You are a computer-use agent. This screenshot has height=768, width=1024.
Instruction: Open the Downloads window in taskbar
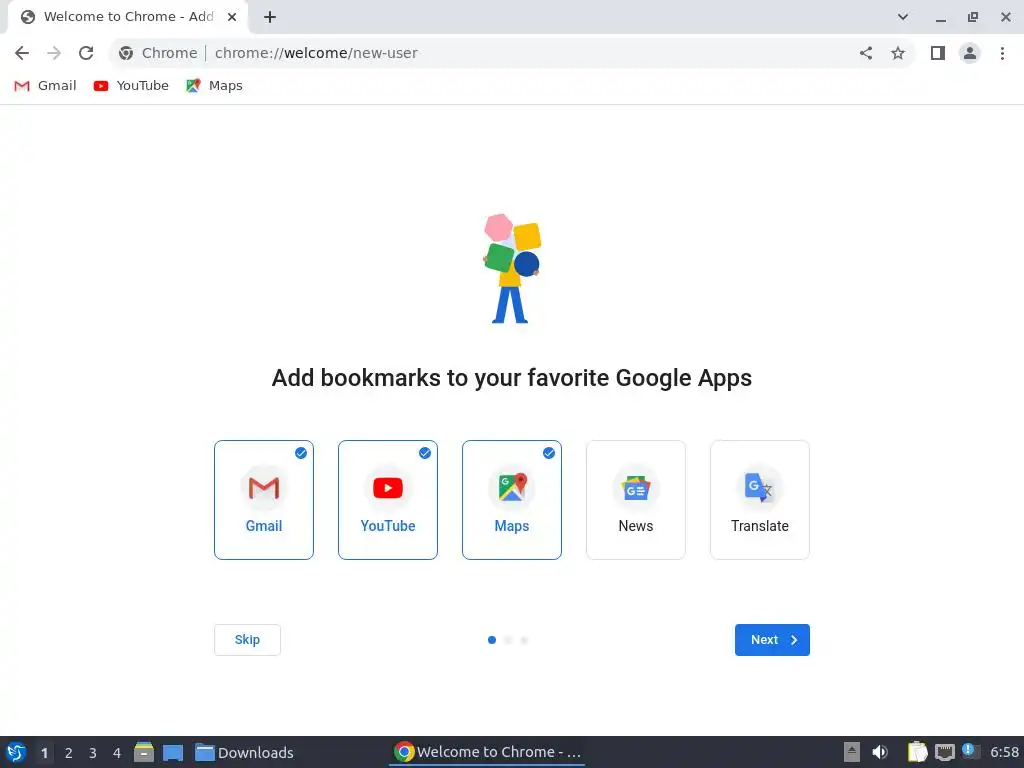245,752
